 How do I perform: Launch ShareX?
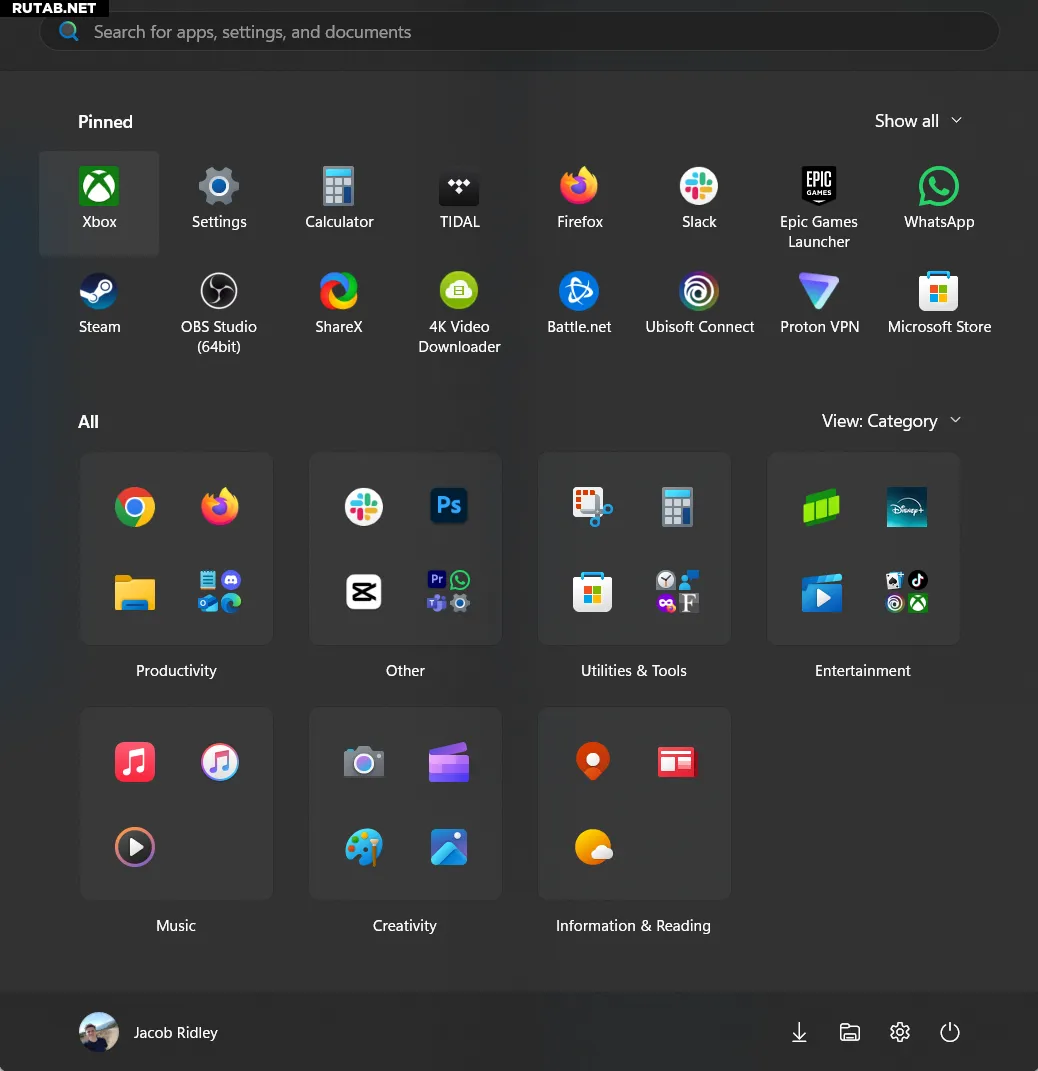pyautogui.click(x=339, y=306)
